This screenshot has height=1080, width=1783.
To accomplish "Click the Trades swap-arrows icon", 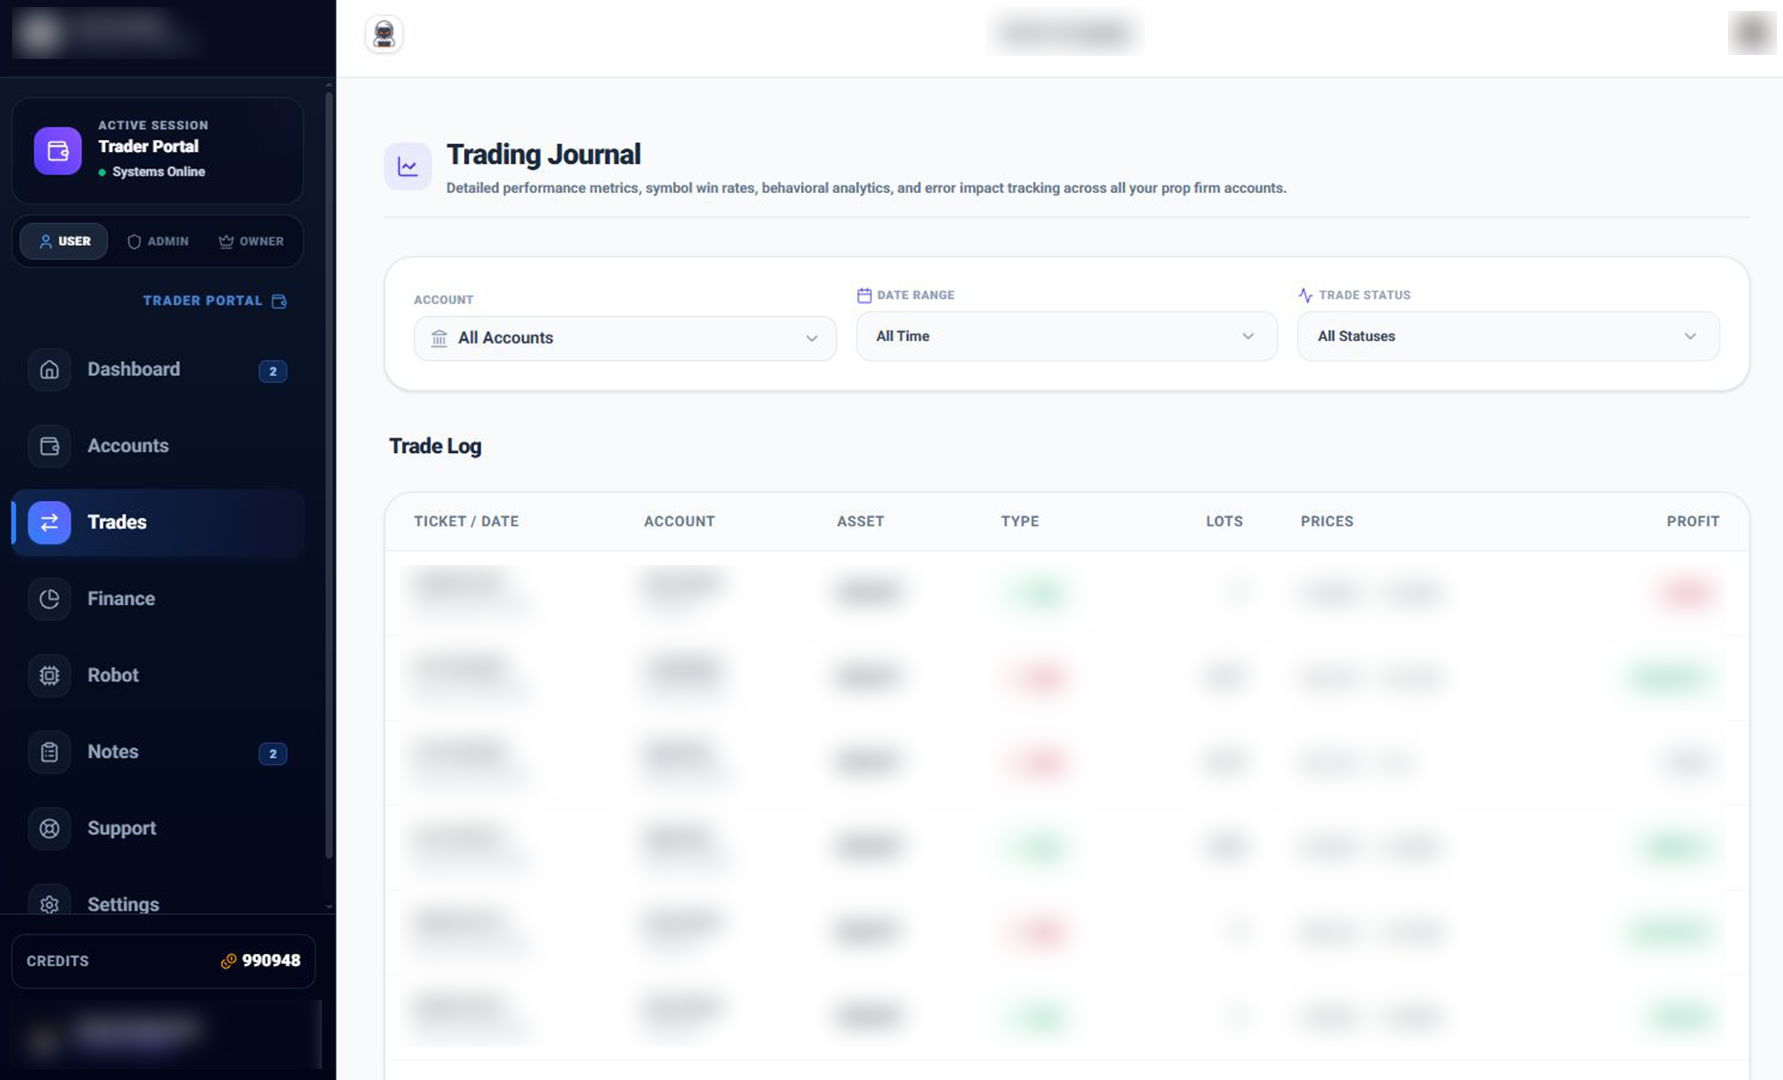I will click(x=49, y=523).
